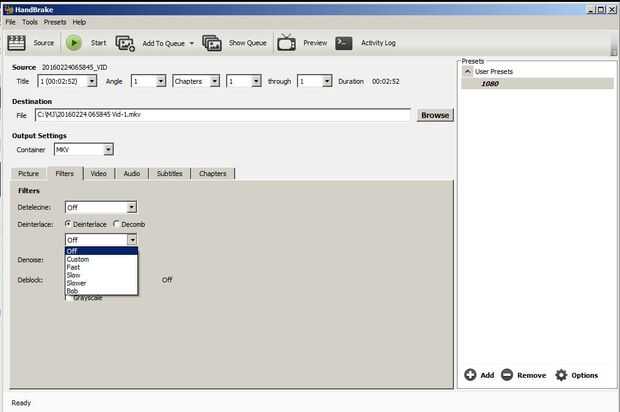This screenshot has height=412, width=620.
Task: Open the Add To Queue dropdown arrow
Action: click(192, 43)
